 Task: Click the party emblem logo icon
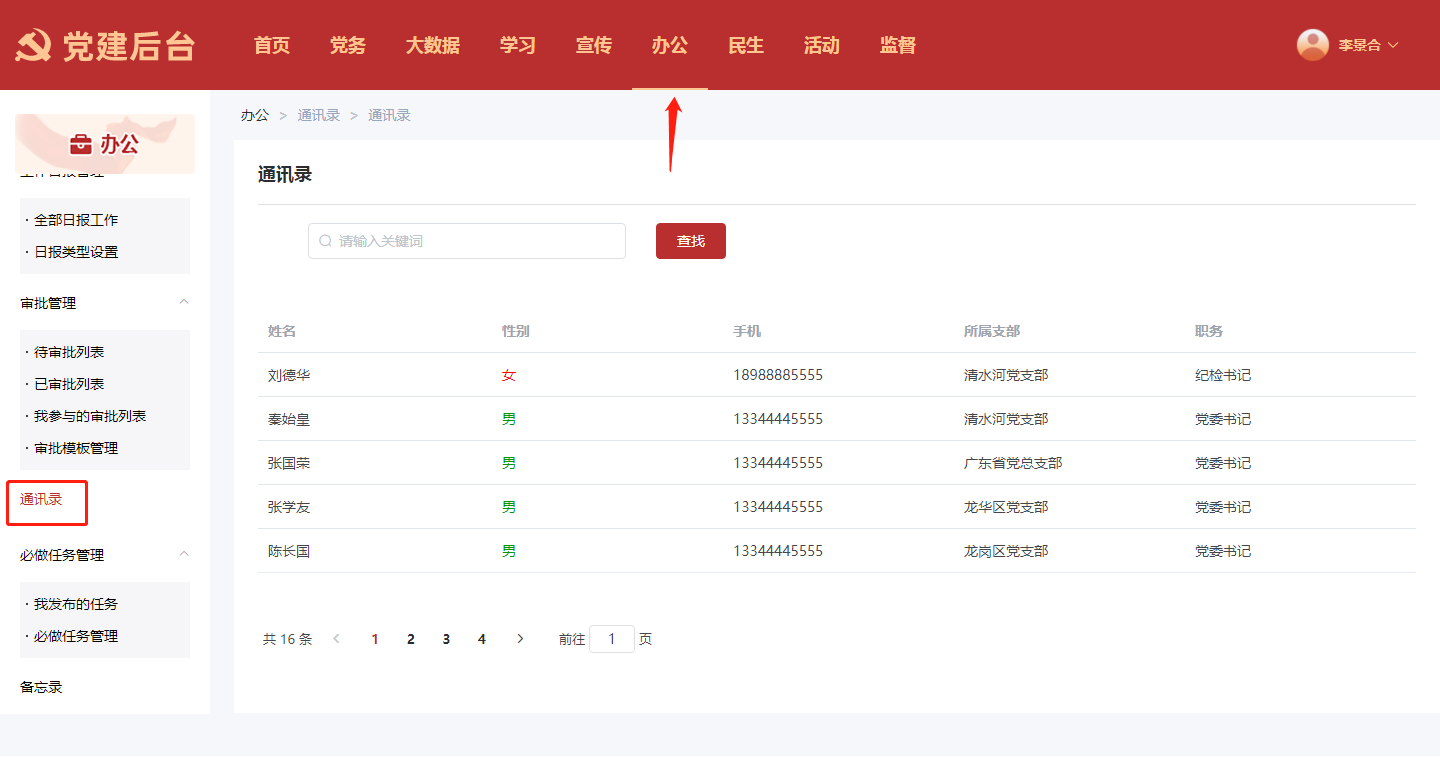point(34,46)
